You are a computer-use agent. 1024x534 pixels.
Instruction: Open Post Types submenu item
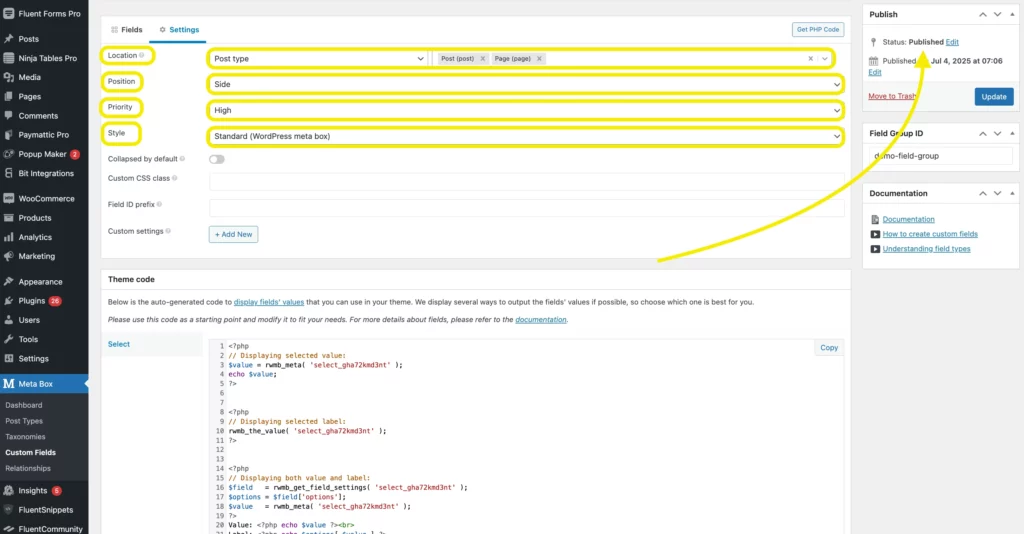(x=24, y=421)
